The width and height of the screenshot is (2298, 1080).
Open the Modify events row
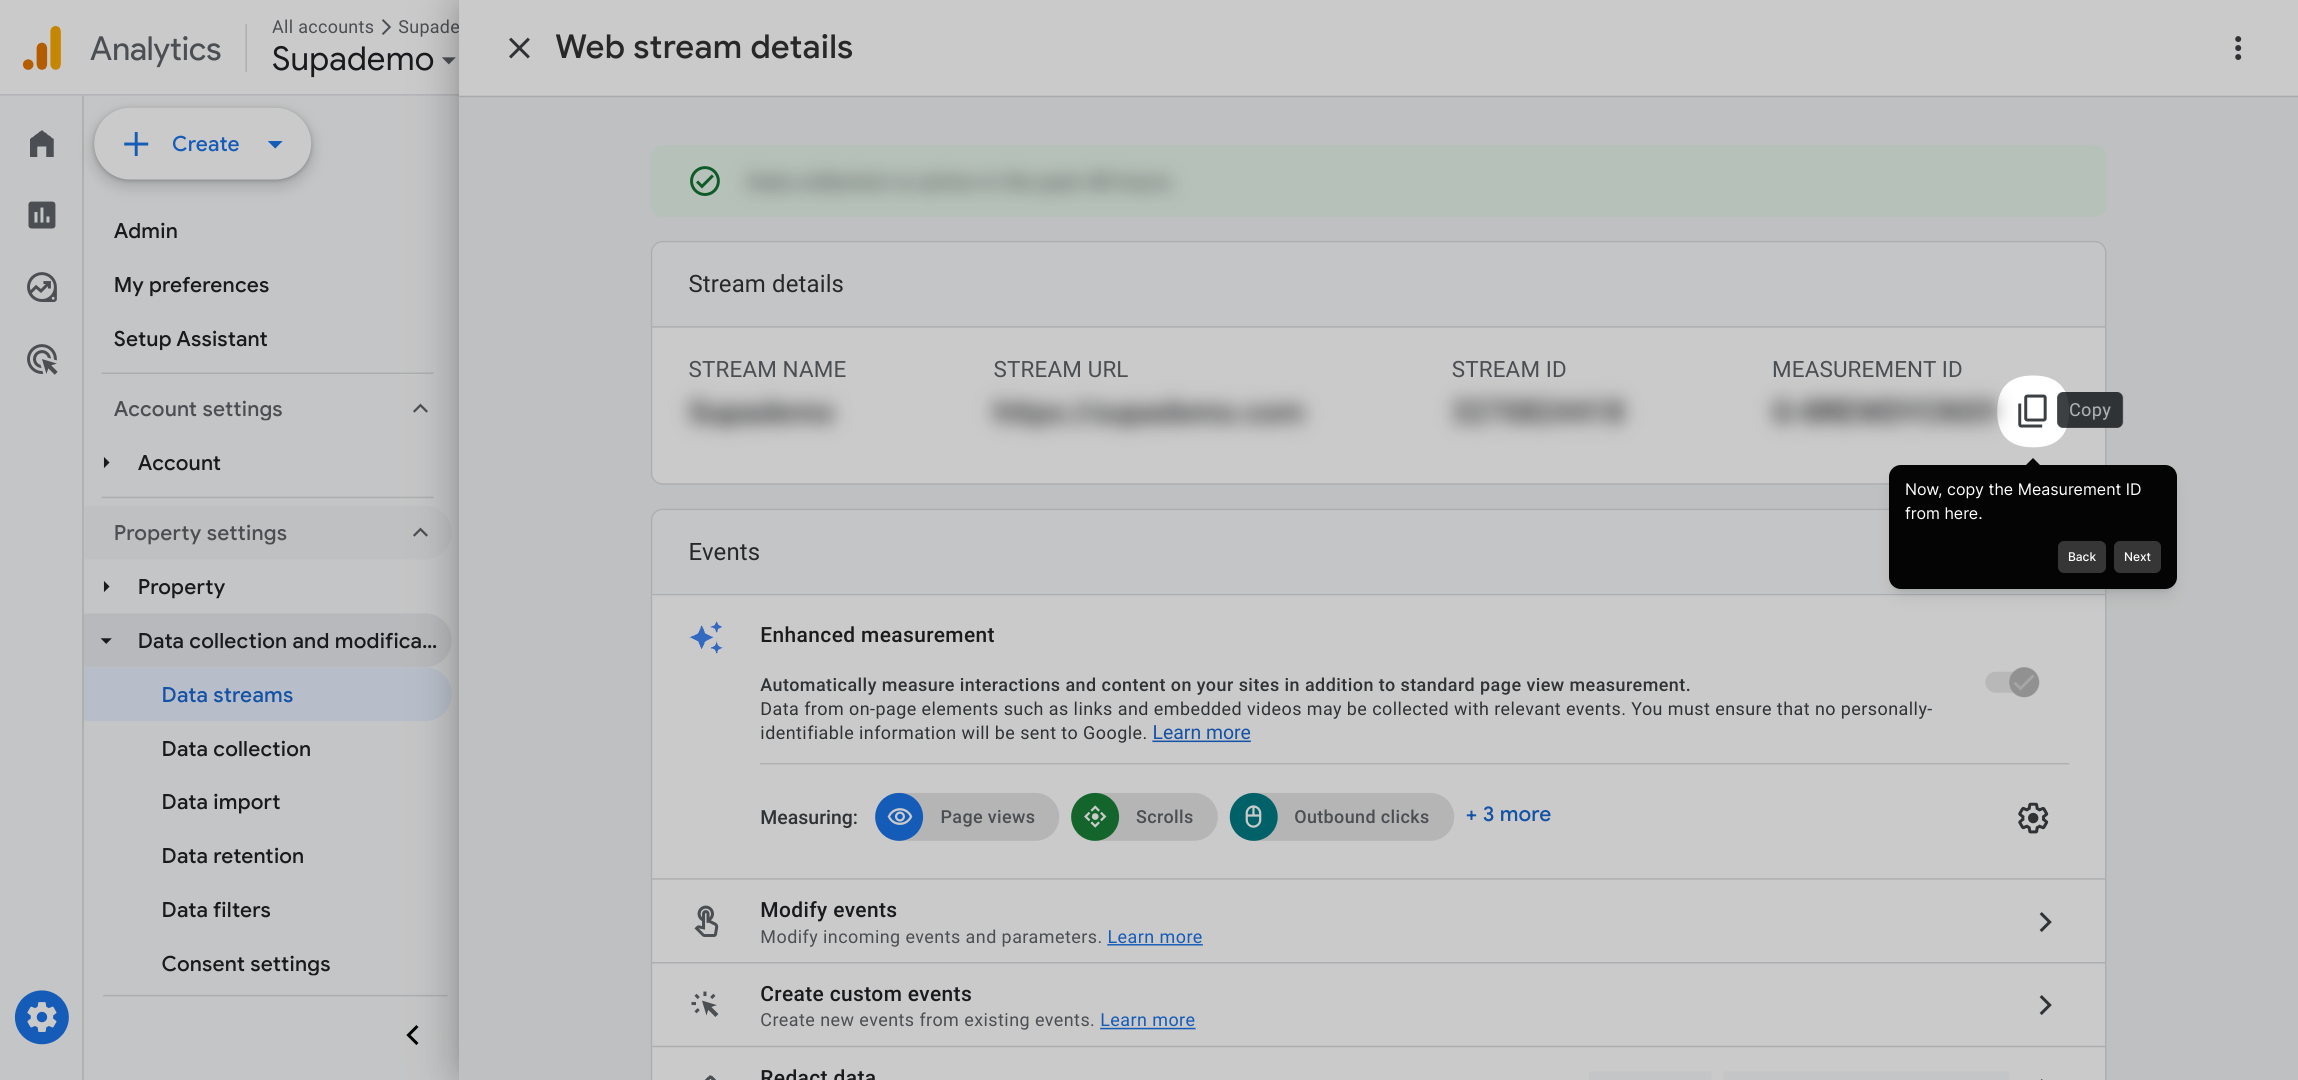(x=1378, y=921)
